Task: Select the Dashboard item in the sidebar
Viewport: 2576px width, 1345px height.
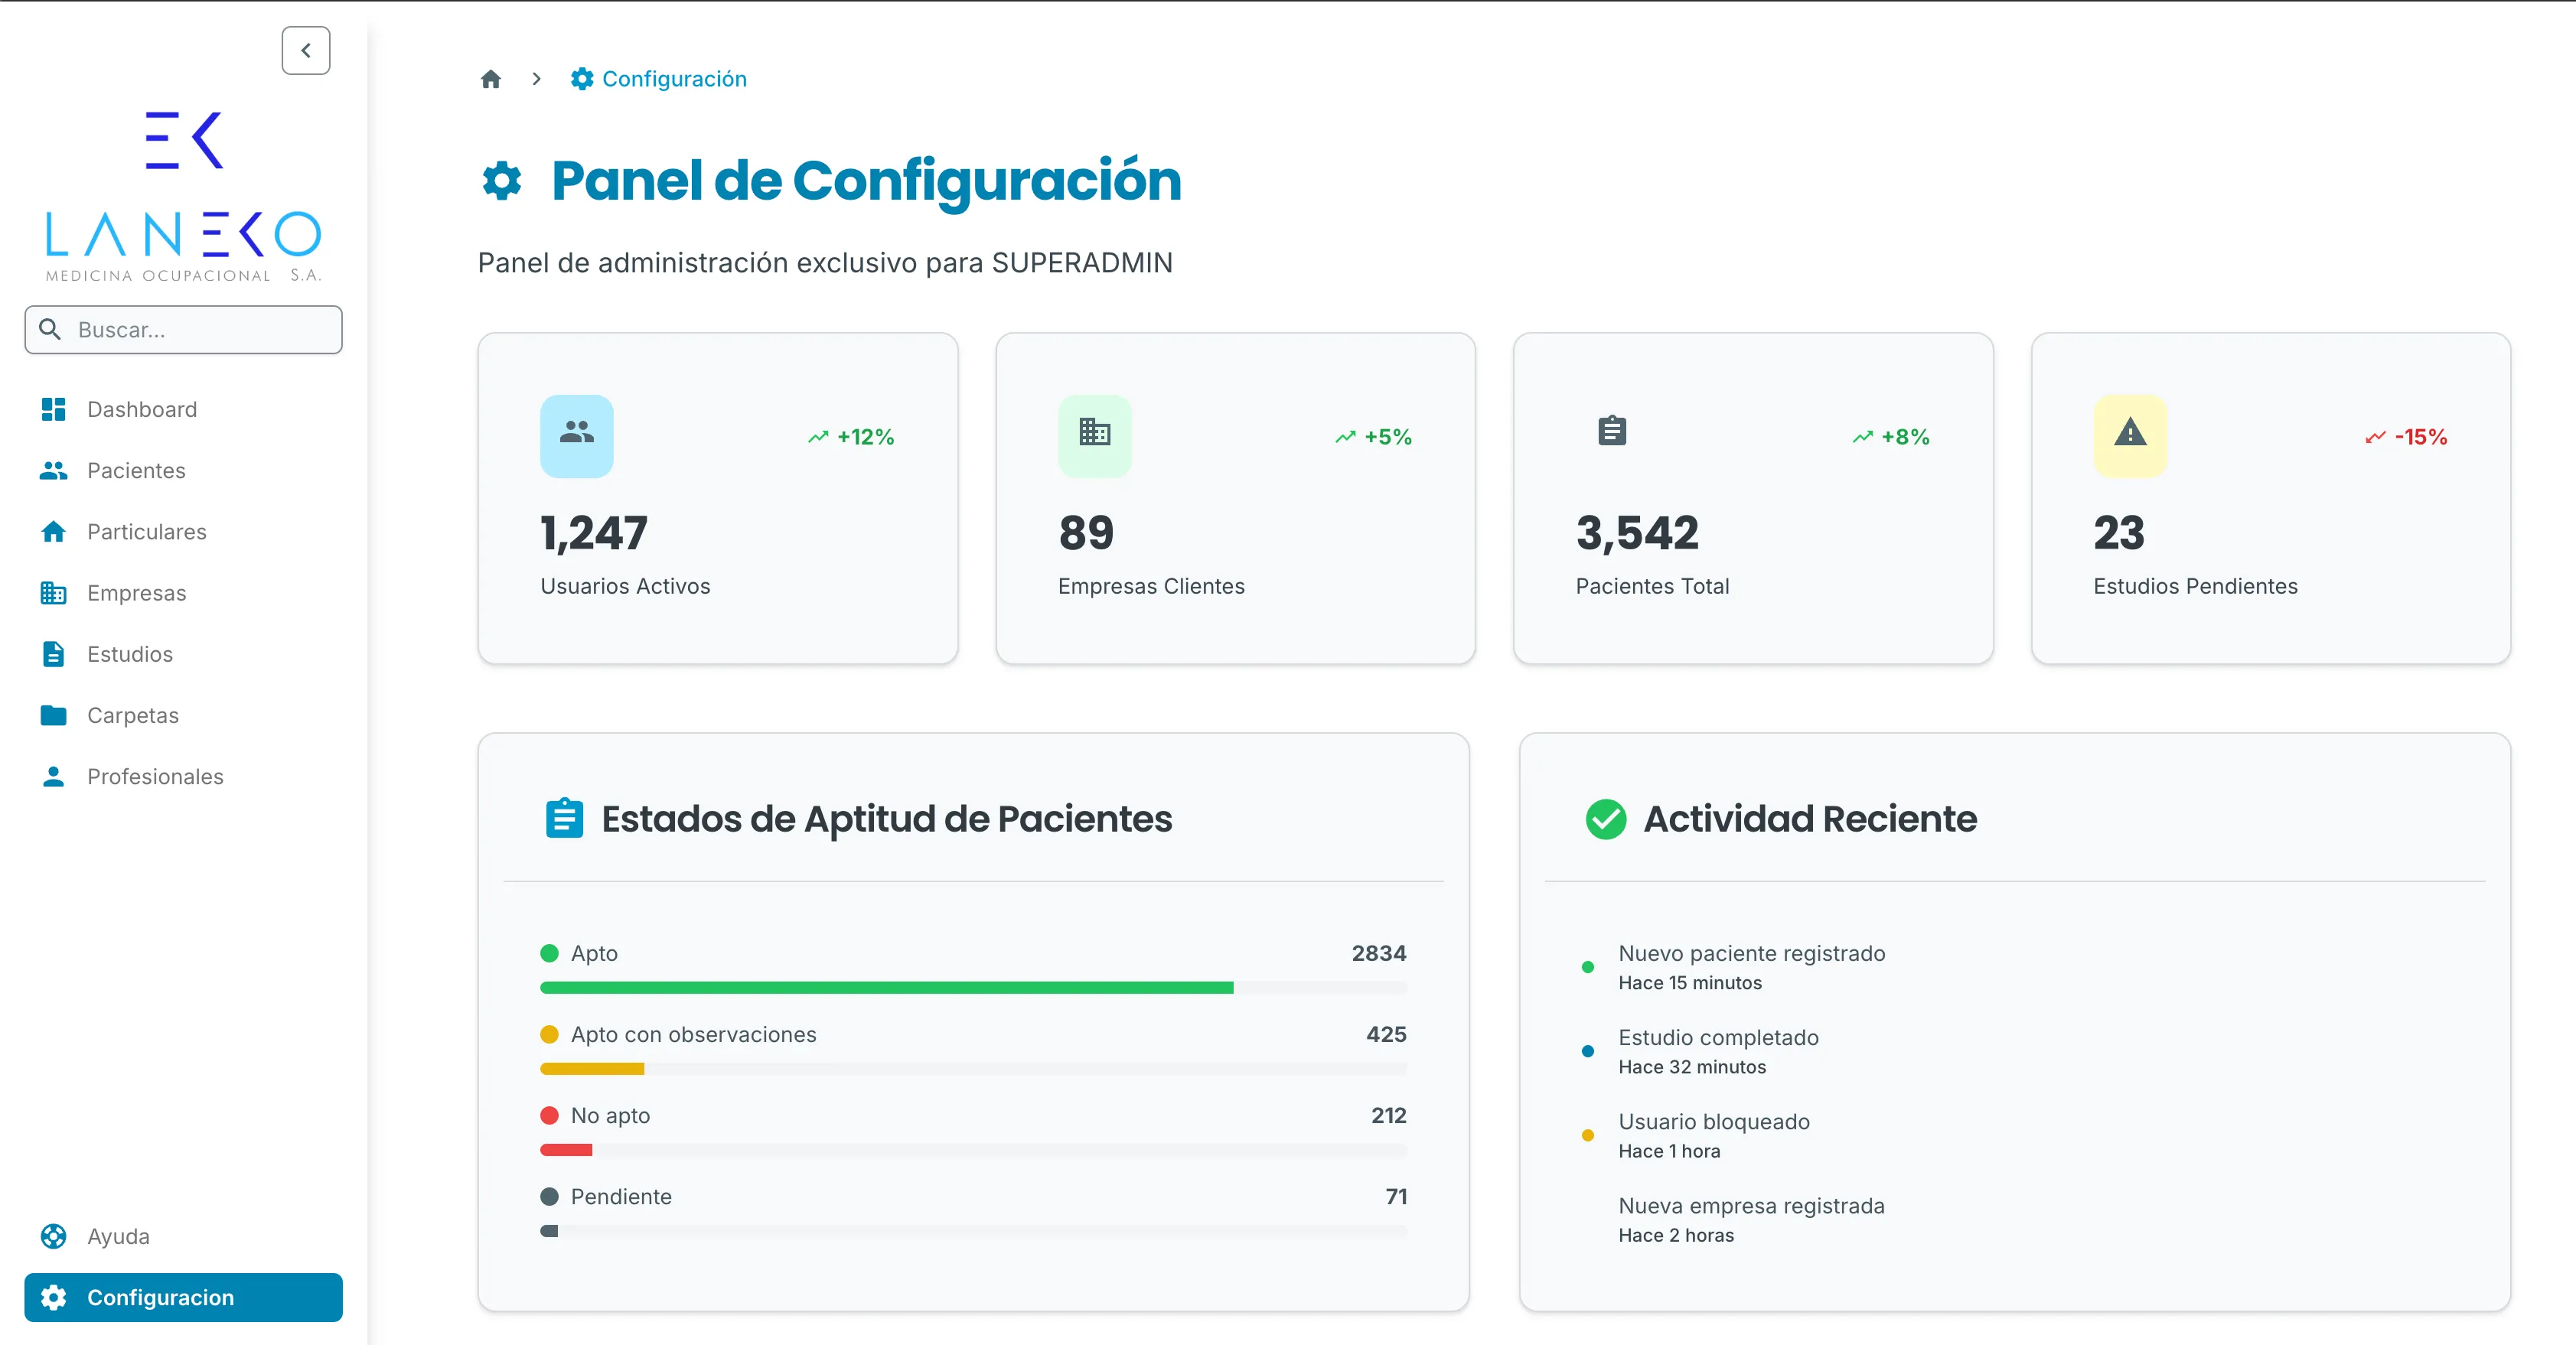Action: [141, 409]
